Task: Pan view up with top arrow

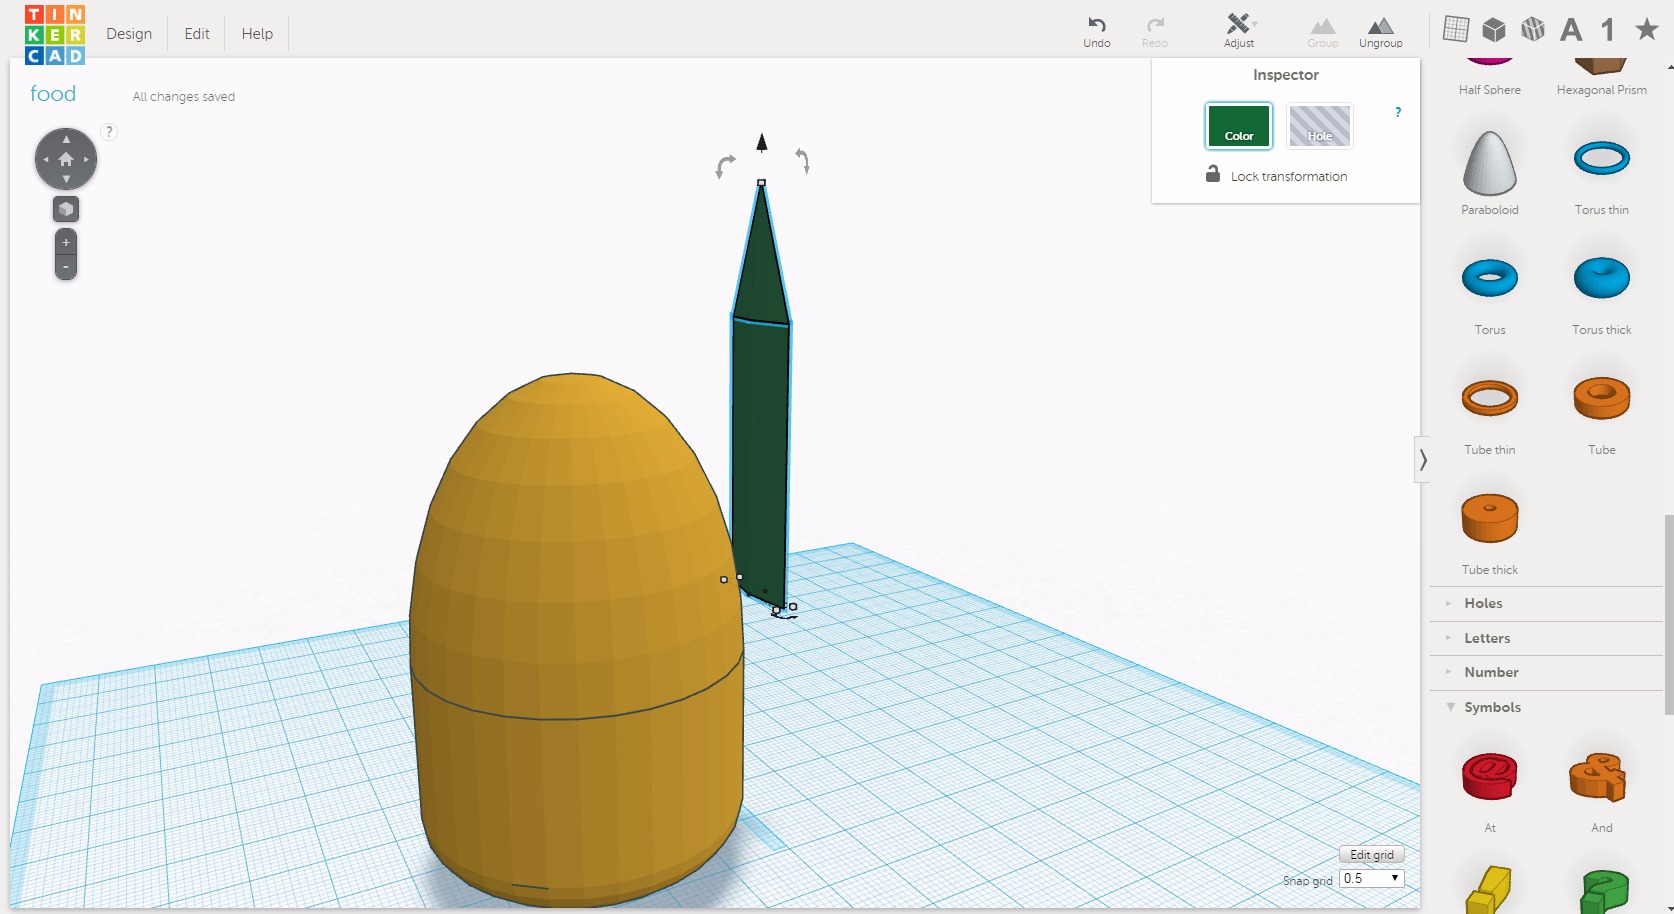Action: pyautogui.click(x=66, y=140)
